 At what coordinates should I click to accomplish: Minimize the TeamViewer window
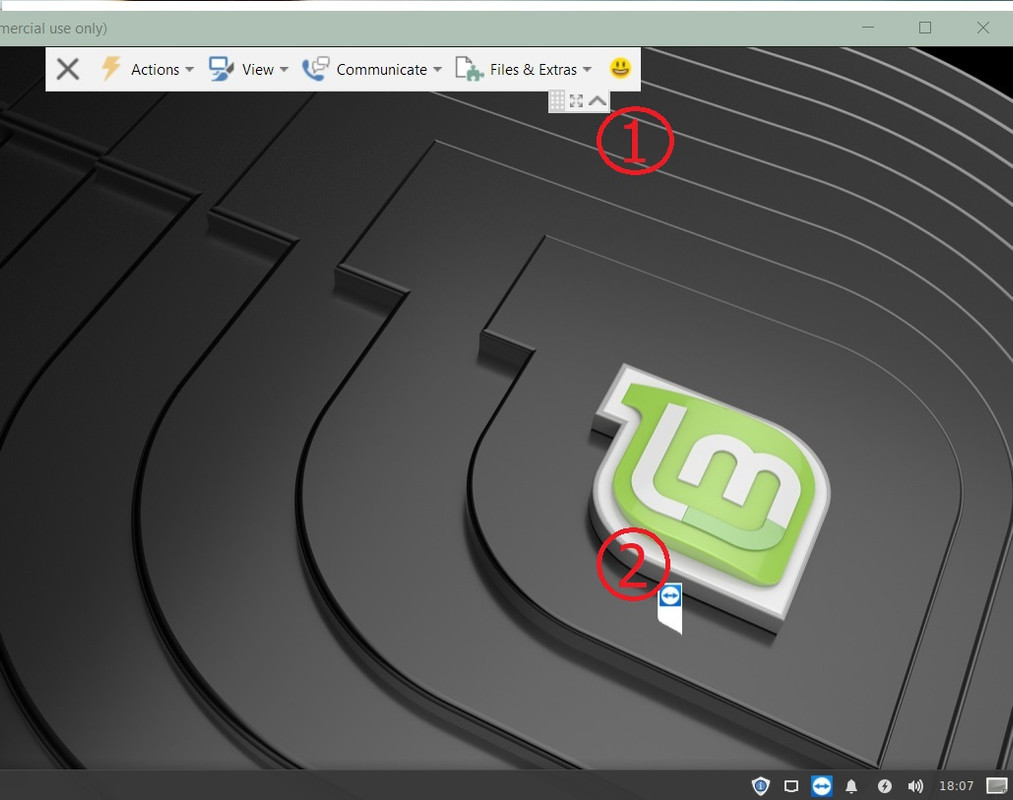[x=868, y=28]
